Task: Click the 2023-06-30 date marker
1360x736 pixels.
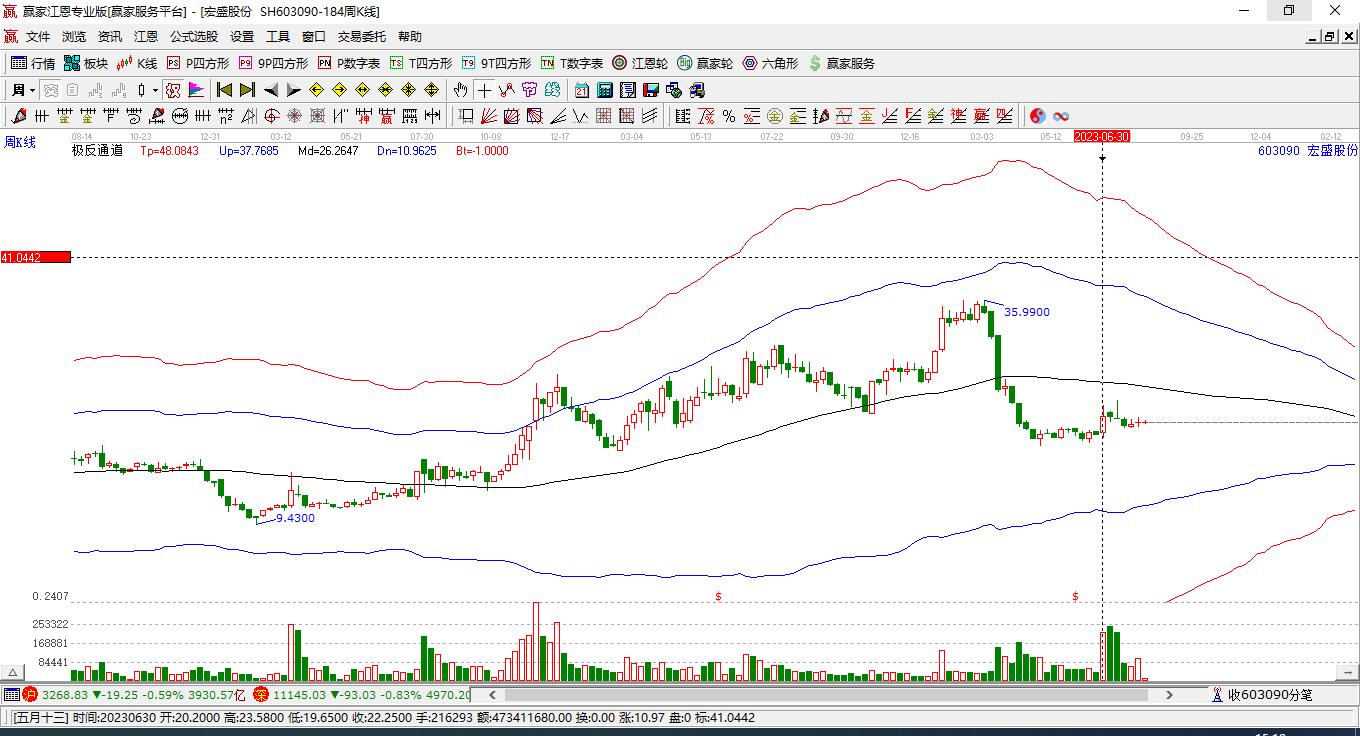Action: point(1101,136)
